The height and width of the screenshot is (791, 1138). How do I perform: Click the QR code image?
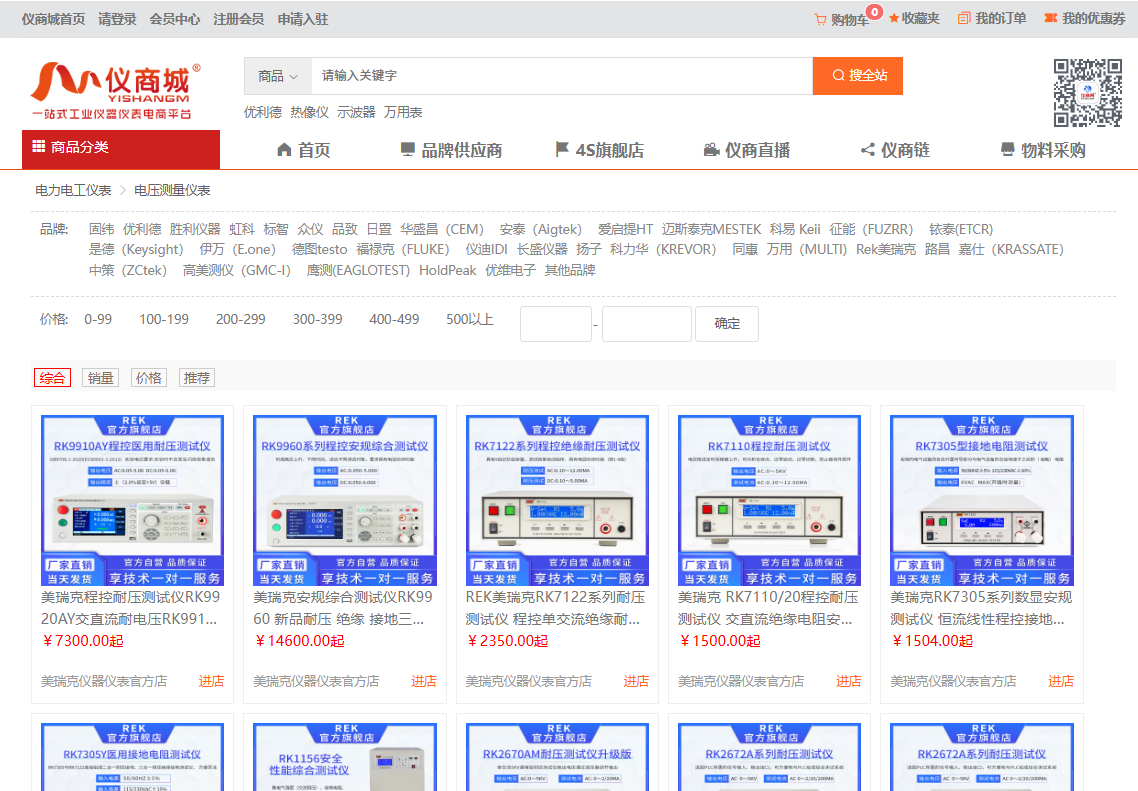tap(1087, 93)
